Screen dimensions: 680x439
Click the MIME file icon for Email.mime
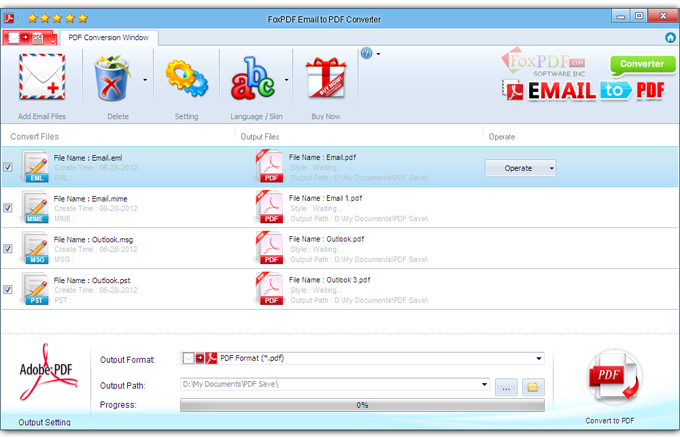[36, 207]
